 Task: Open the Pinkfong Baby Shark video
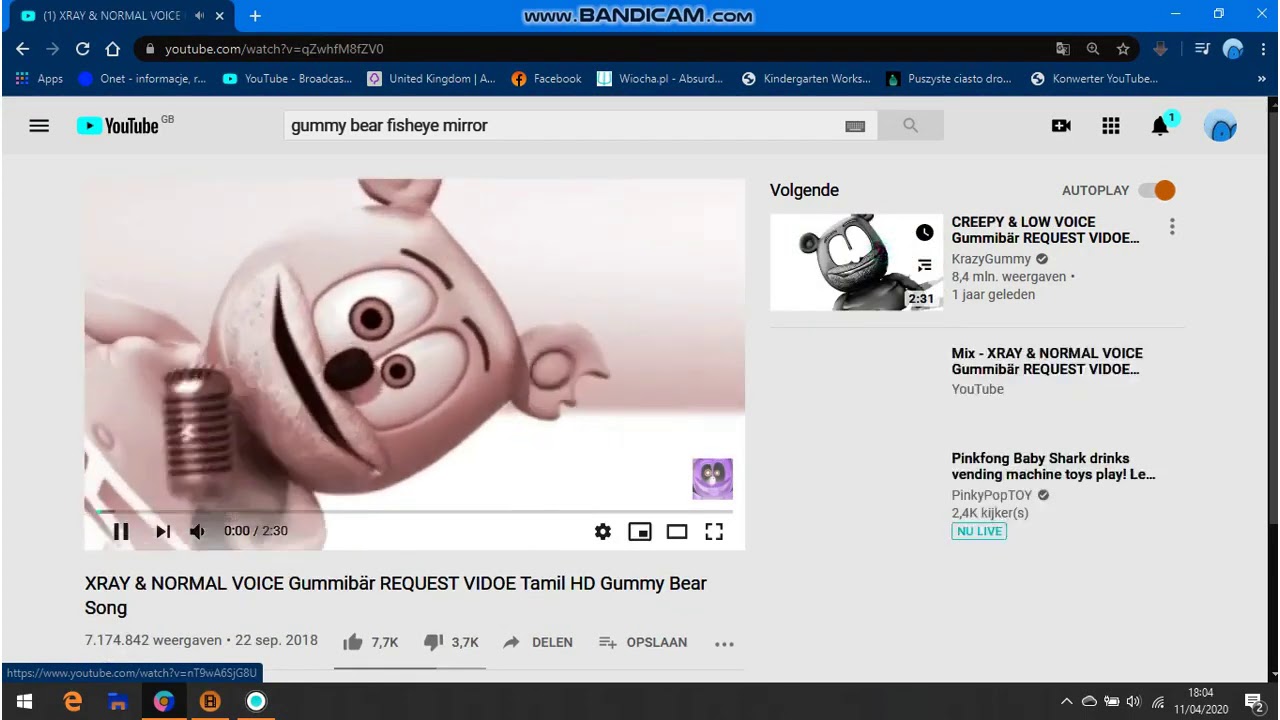1053,466
